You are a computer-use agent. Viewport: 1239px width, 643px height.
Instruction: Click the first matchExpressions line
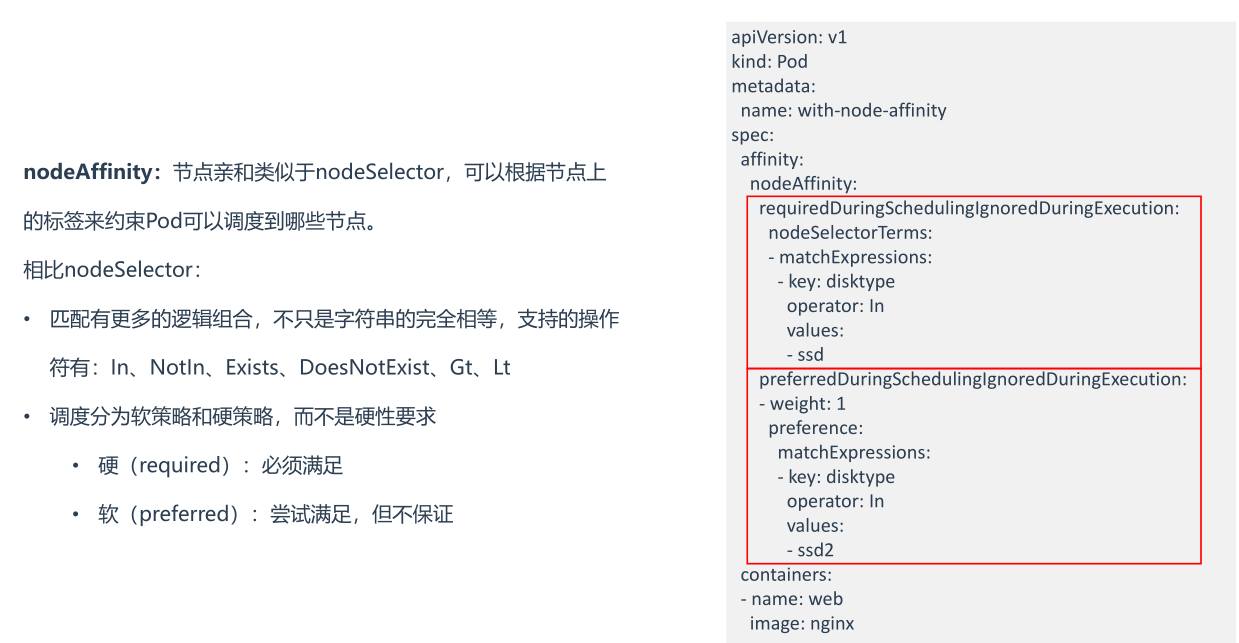850,257
